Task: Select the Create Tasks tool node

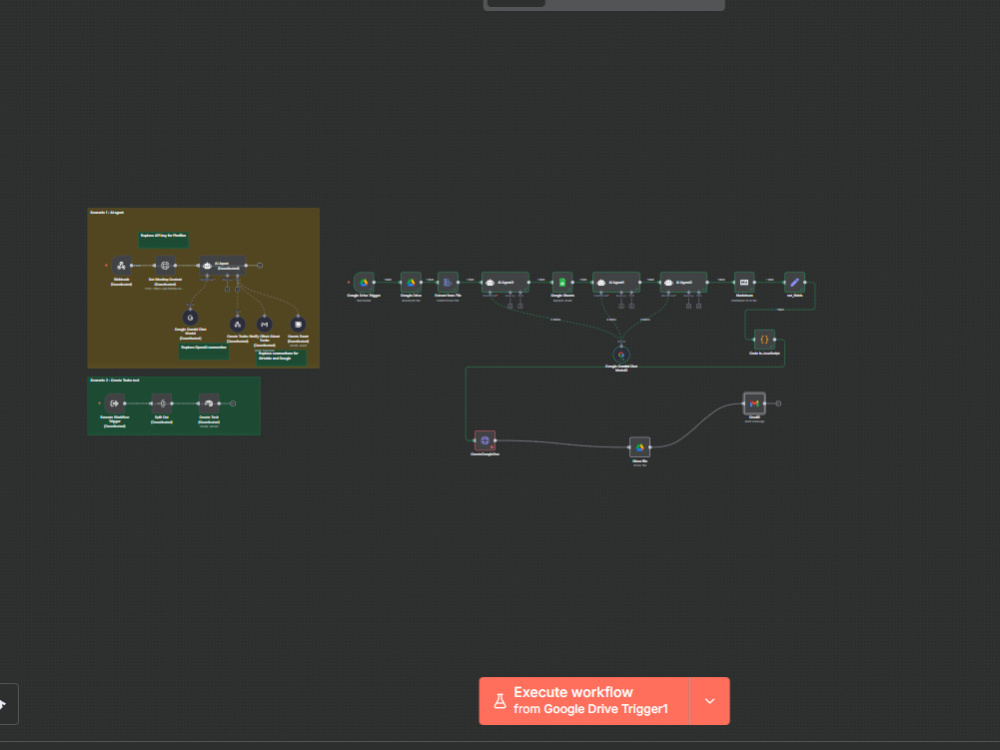Action: click(x=237, y=325)
